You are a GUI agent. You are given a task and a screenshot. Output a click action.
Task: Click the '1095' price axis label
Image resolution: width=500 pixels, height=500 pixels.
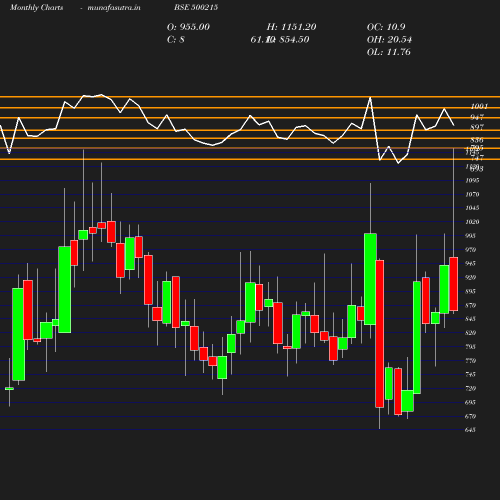[x=472, y=180]
